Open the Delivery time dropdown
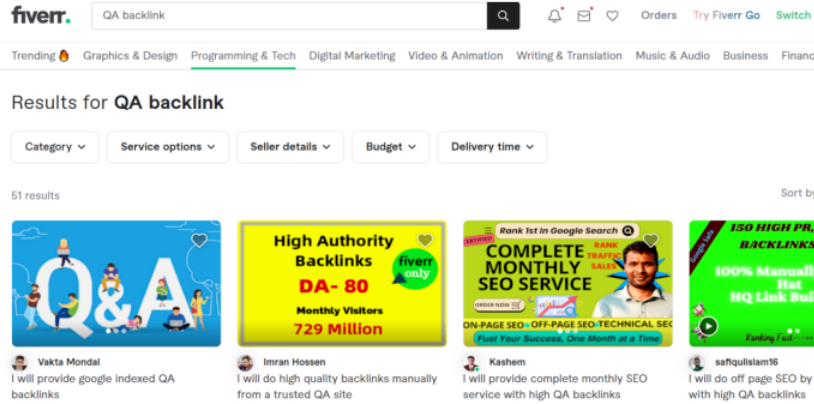The image size is (814, 404). click(492, 147)
